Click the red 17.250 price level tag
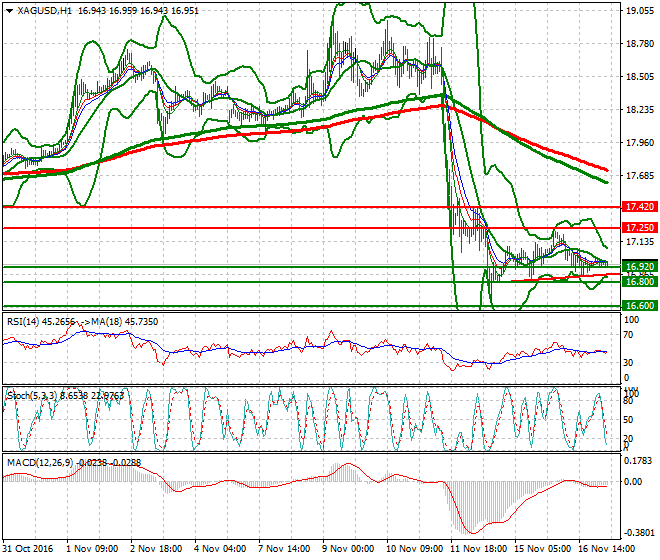 point(638,228)
